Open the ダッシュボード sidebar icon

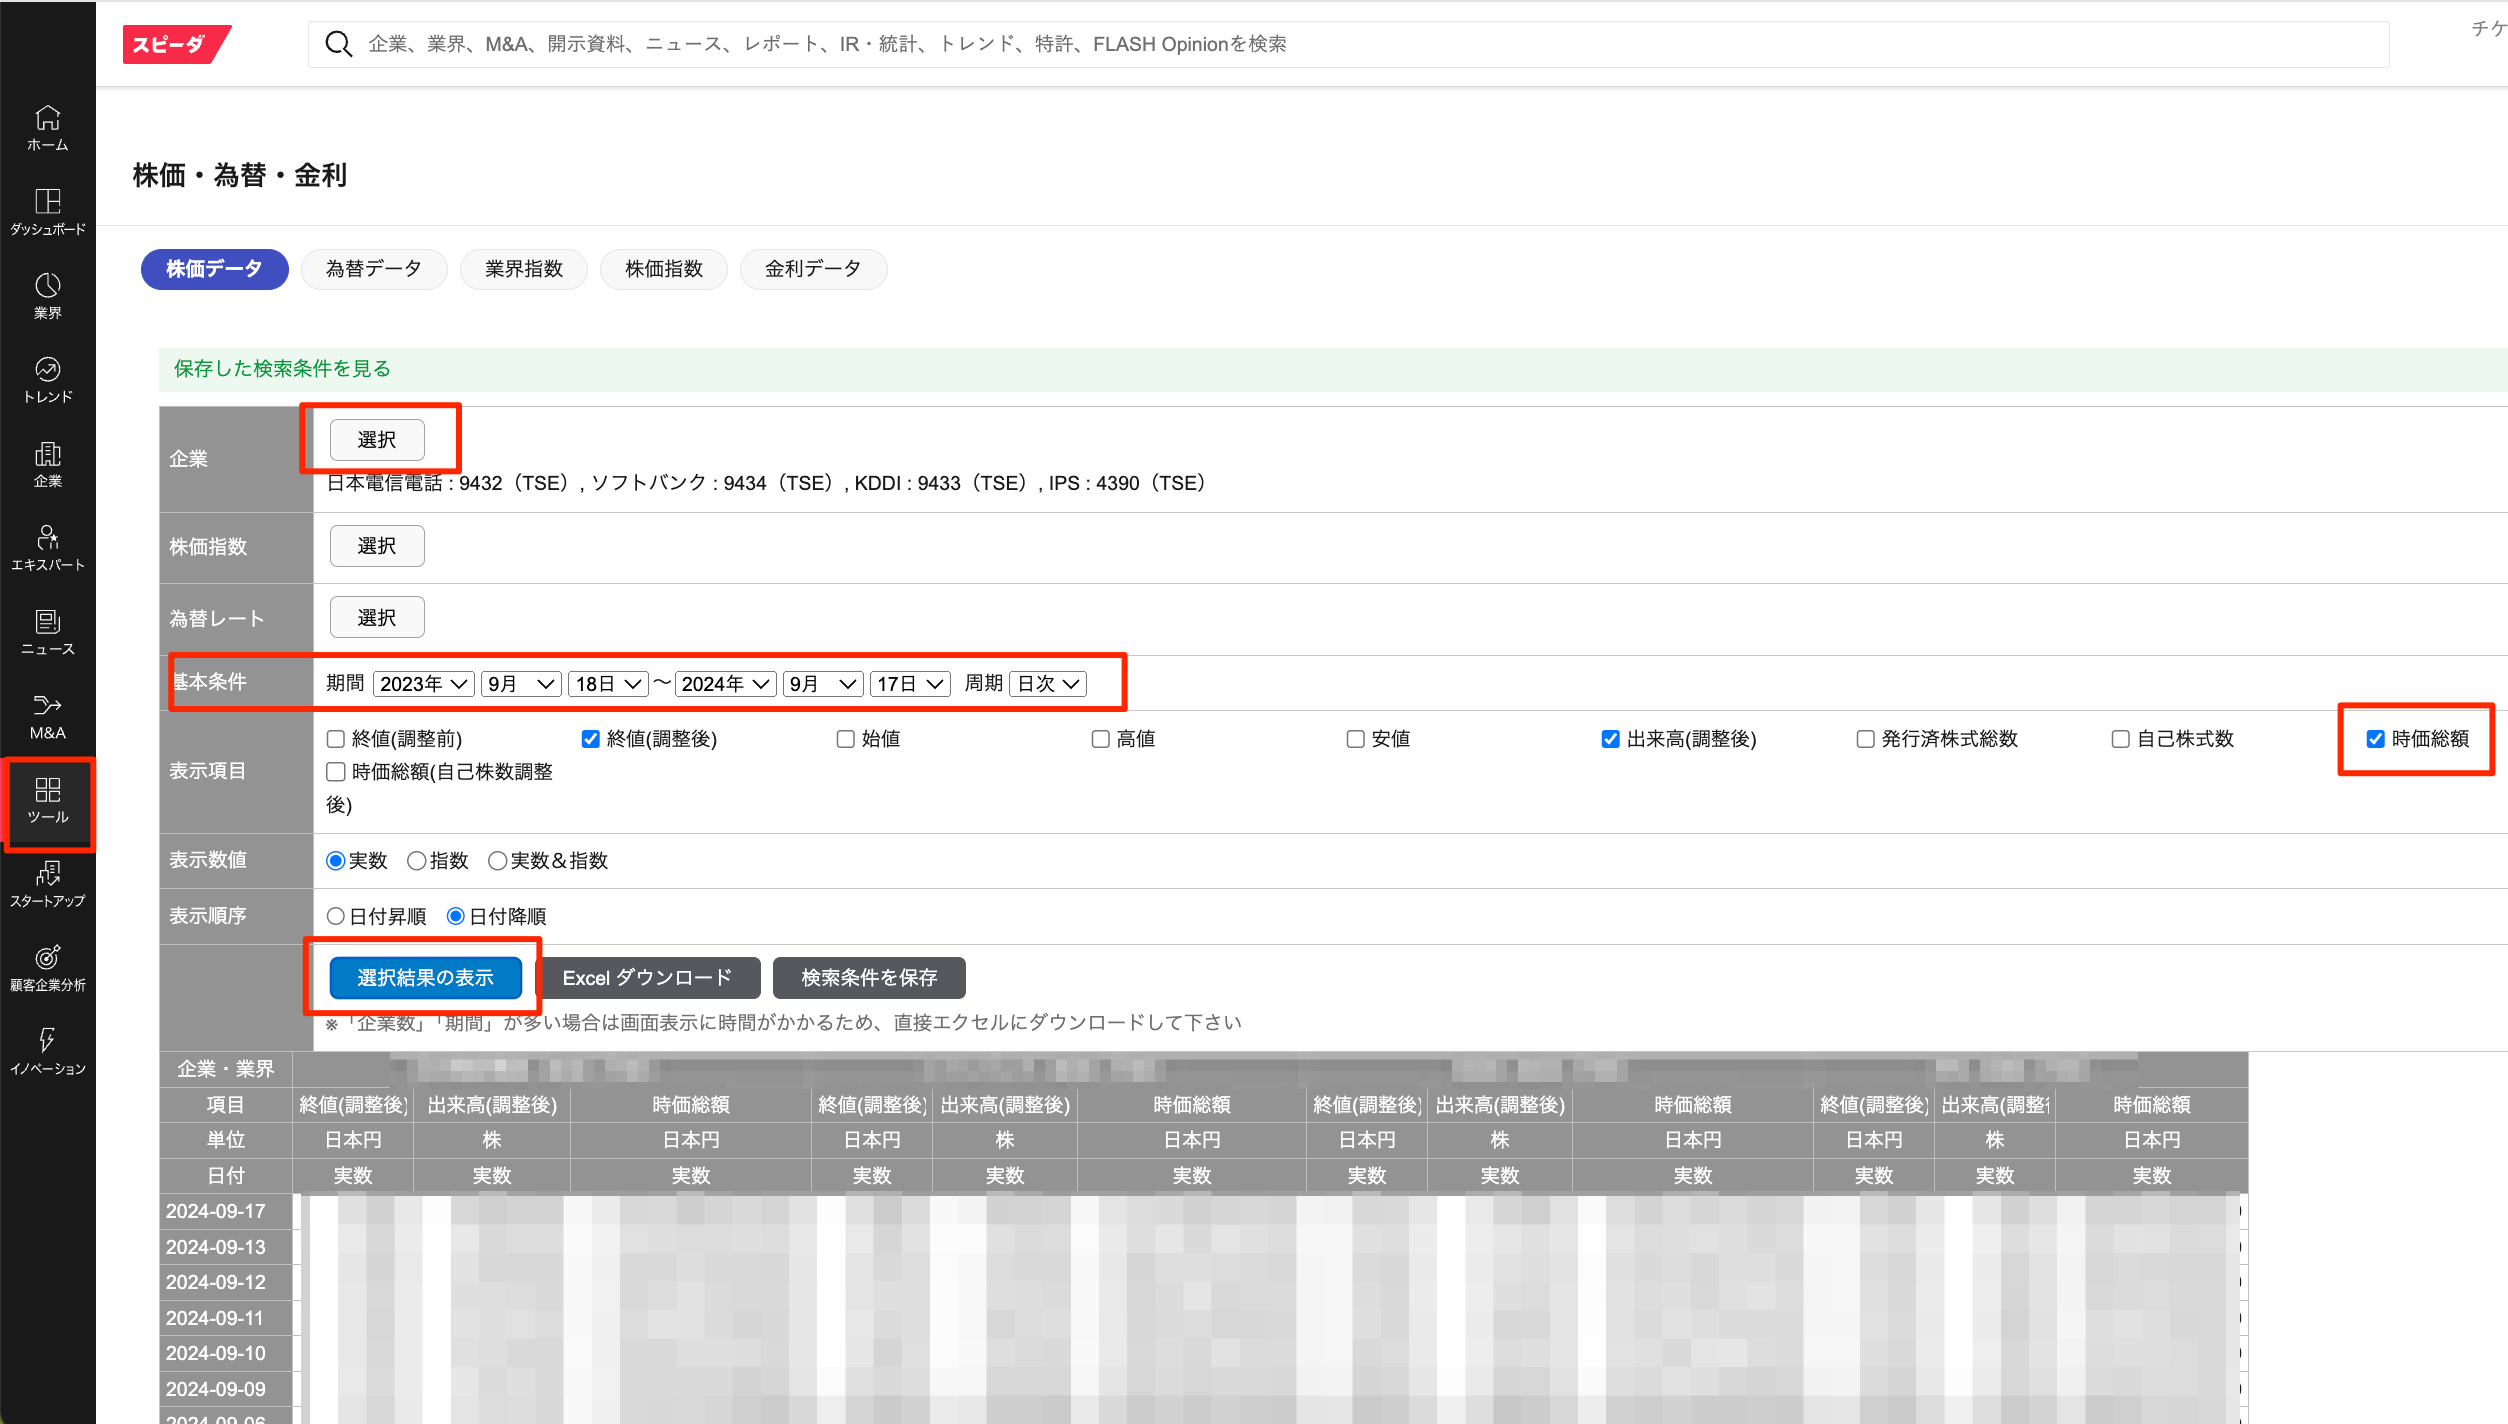pyautogui.click(x=47, y=212)
